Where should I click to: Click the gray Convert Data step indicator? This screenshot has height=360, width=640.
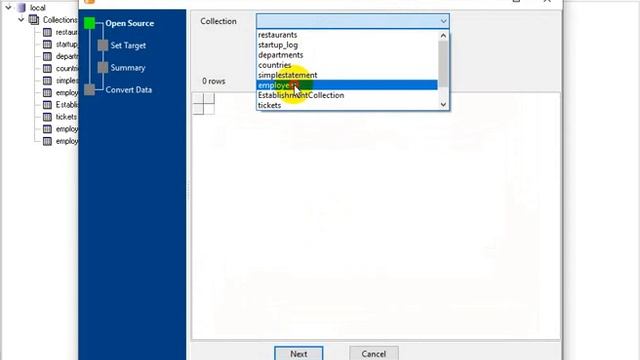[89, 90]
